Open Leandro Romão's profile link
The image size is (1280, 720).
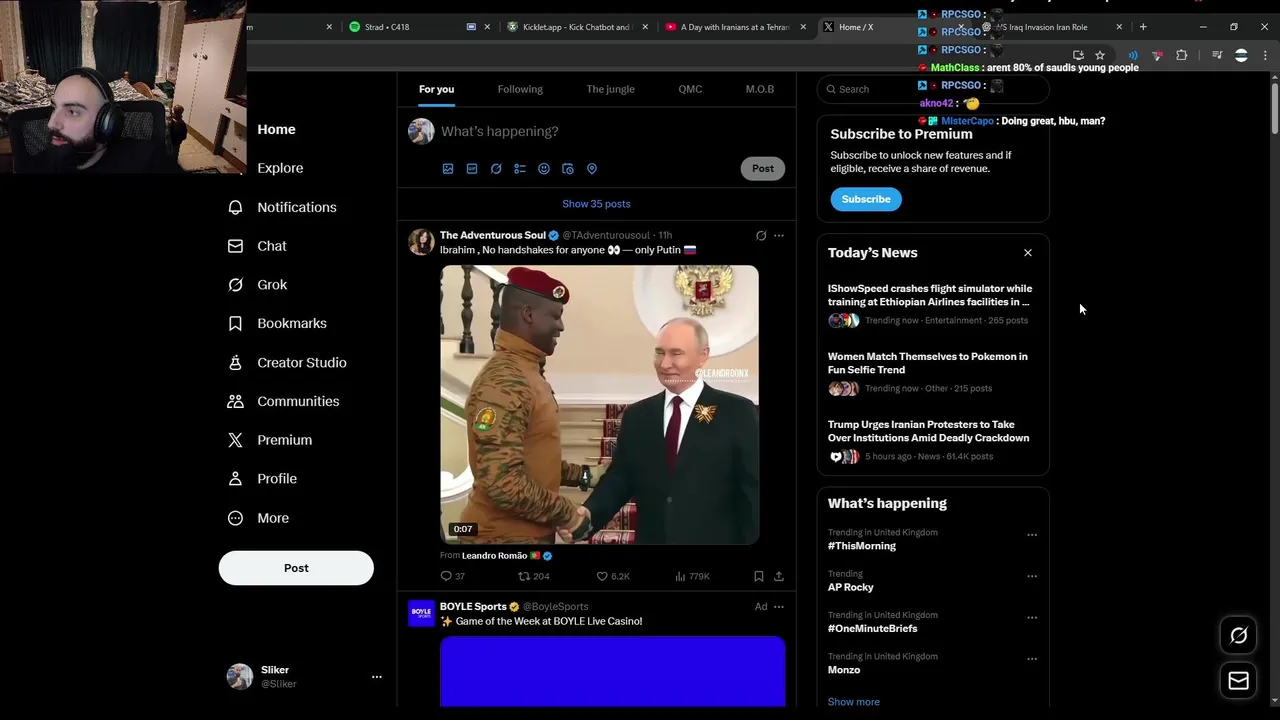pos(495,556)
